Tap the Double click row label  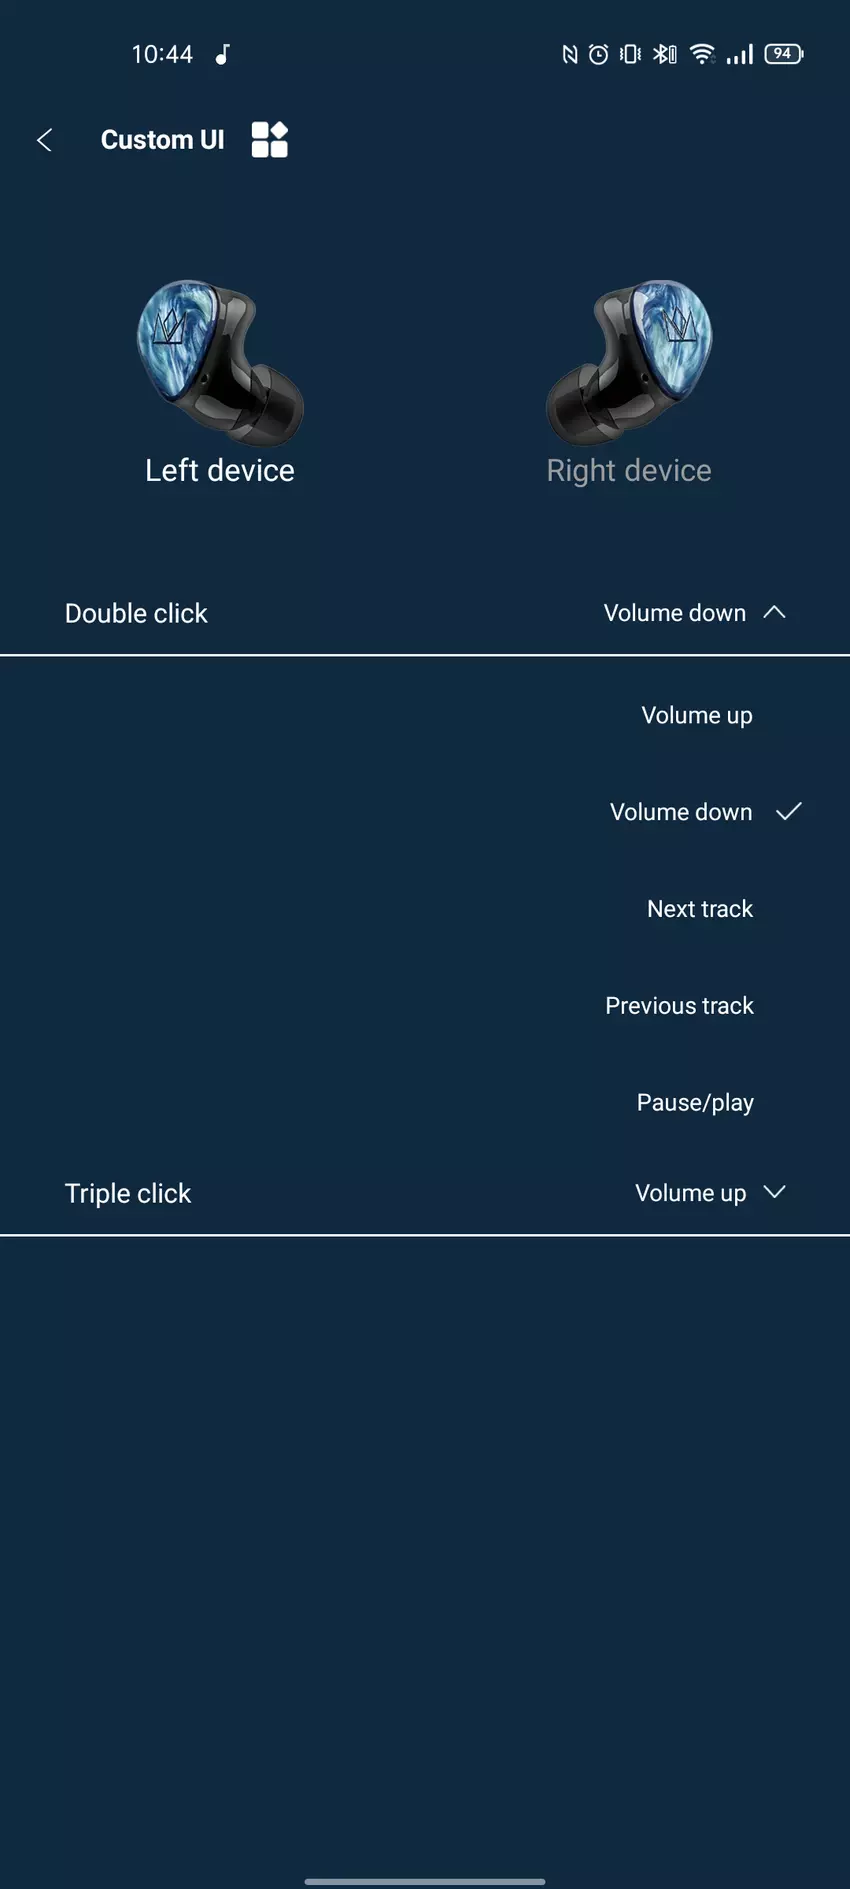pyautogui.click(x=136, y=614)
